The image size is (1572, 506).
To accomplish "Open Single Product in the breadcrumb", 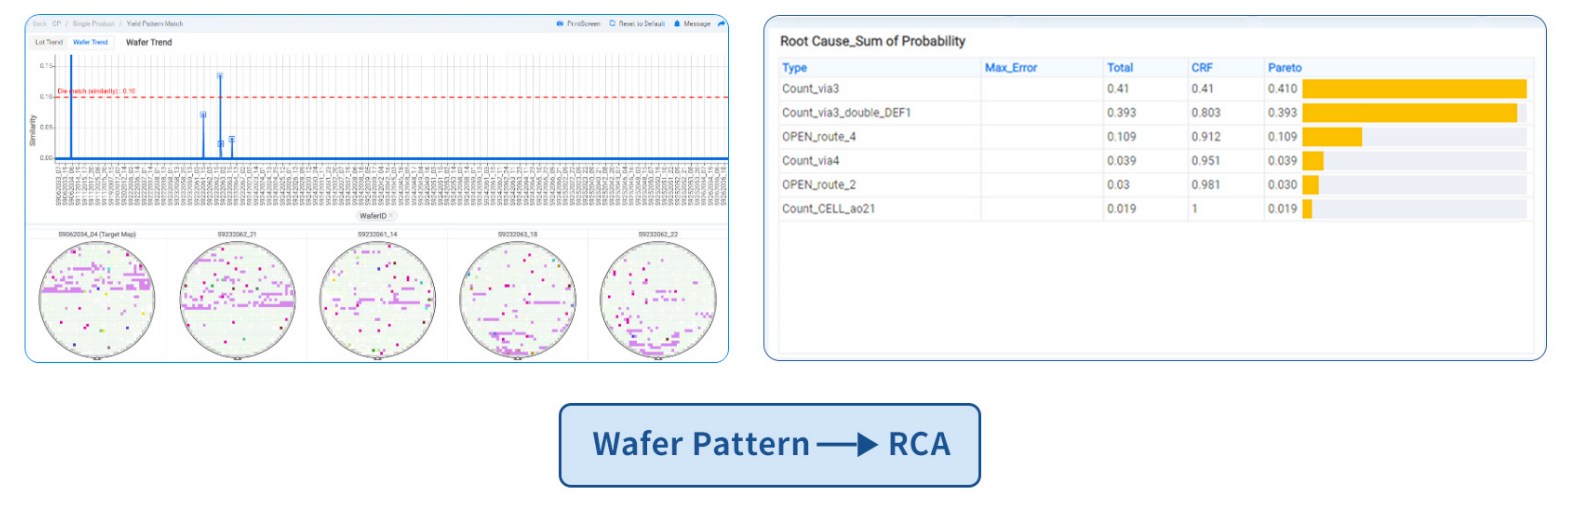I will 93,23.
